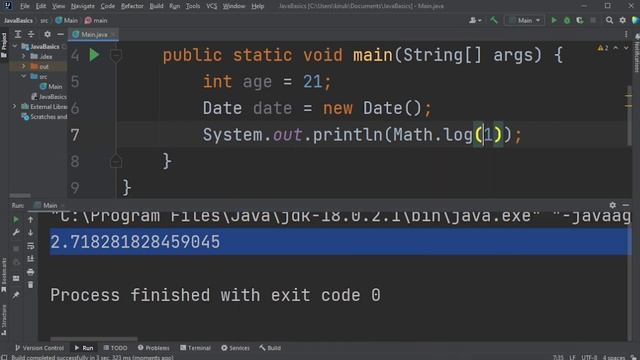640x360 pixels.
Task: Click the down arrow in the Run console toolbar
Action: pyautogui.click(x=31, y=233)
